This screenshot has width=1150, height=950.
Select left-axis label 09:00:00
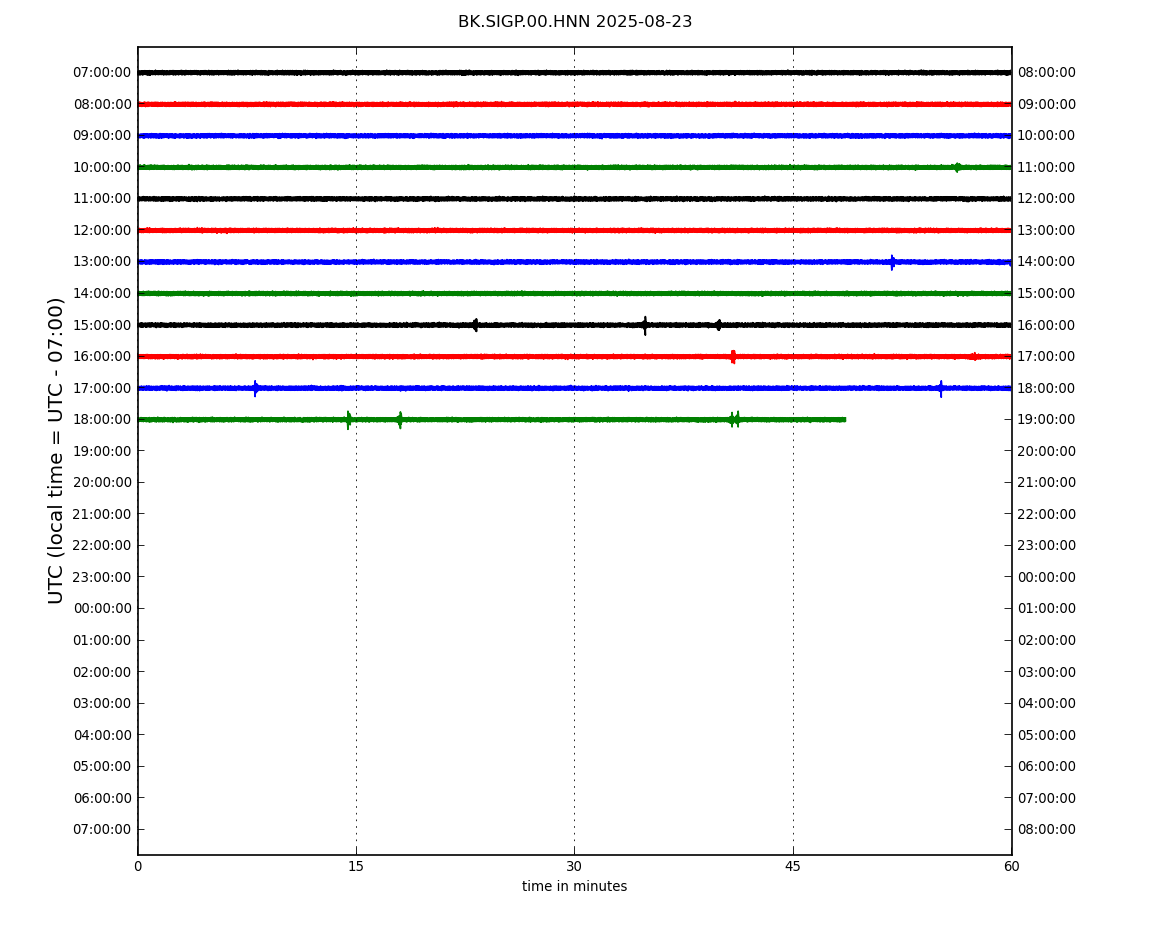click(102, 136)
